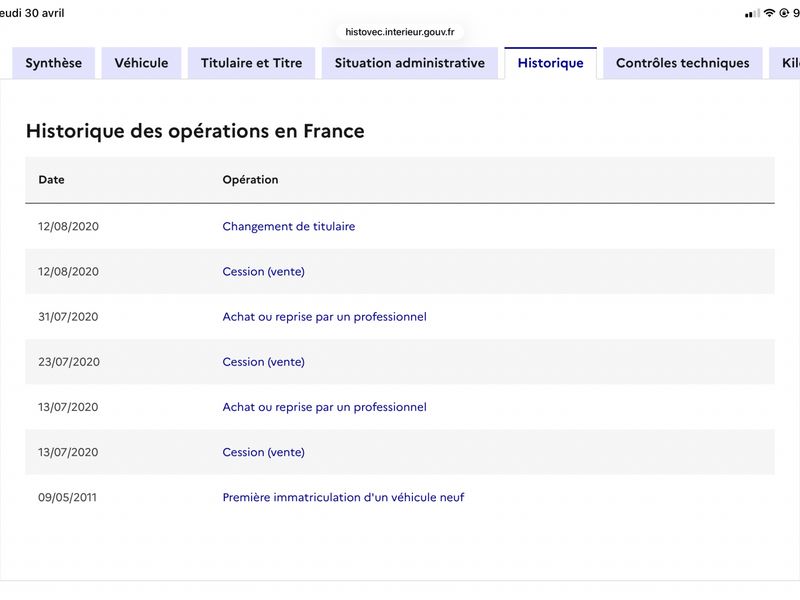Image resolution: width=800 pixels, height=600 pixels.
Task: Tap the cellular signal bars icon
Action: [752, 14]
